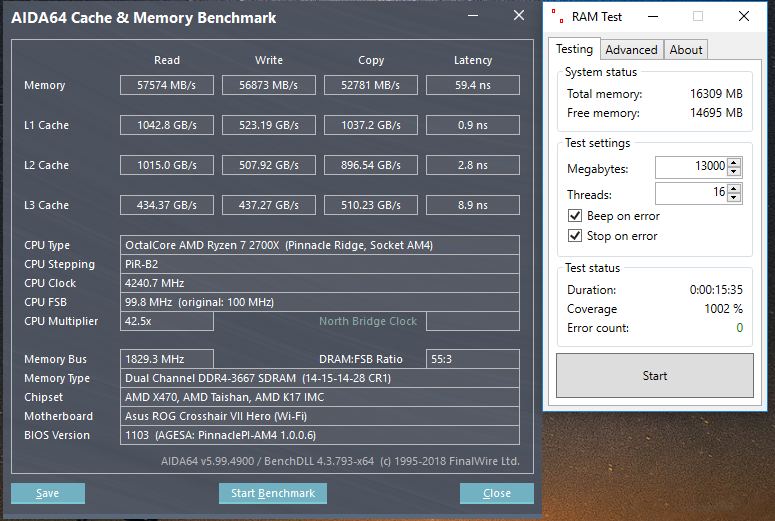Viewport: 775px width, 521px height.
Task: Click Memory Bus value 1829.3 MHz
Action: [167, 359]
